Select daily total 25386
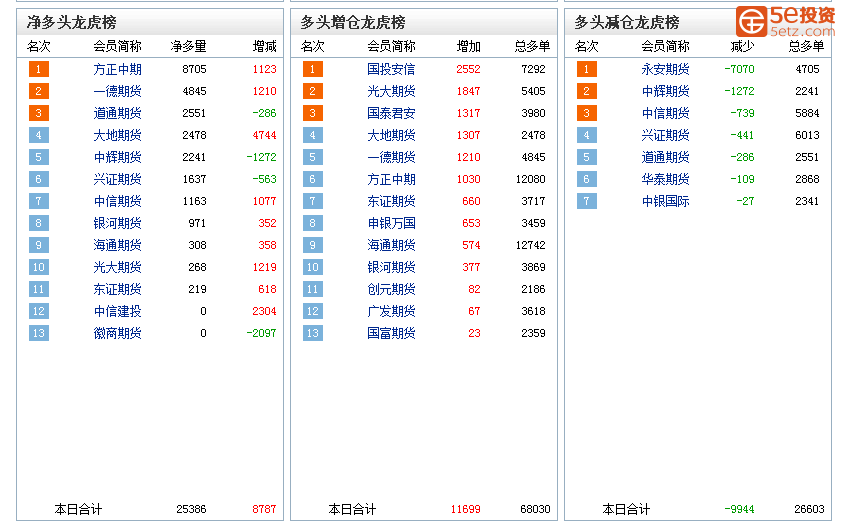Image resolution: width=843 pixels, height=526 pixels. click(x=191, y=509)
